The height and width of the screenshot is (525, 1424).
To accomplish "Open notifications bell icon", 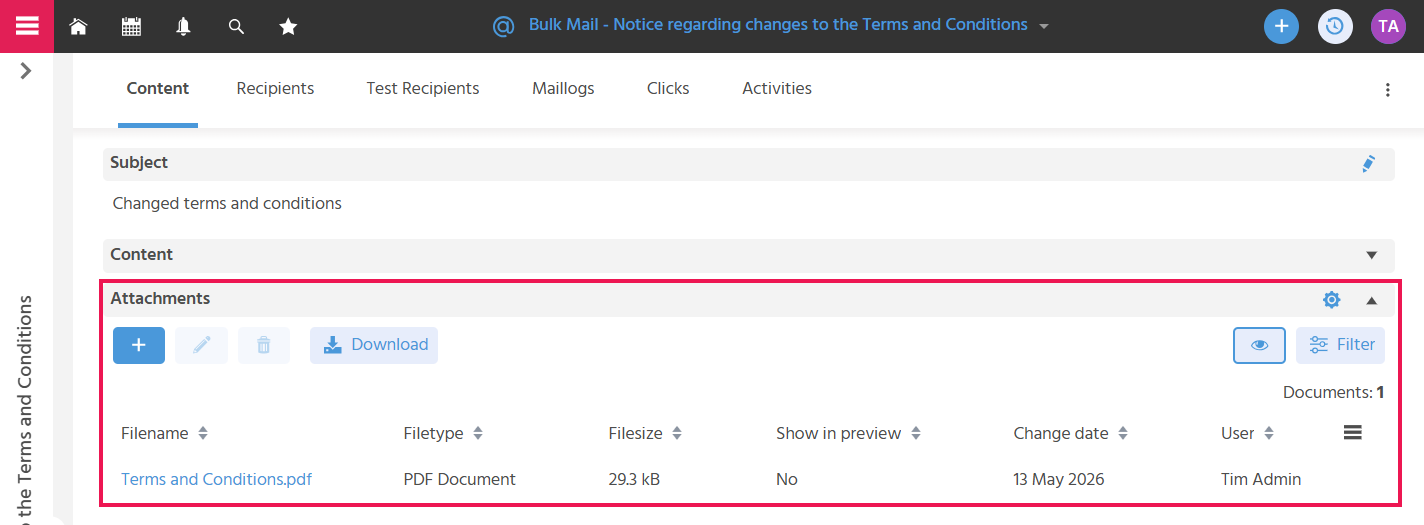I will [x=183, y=27].
